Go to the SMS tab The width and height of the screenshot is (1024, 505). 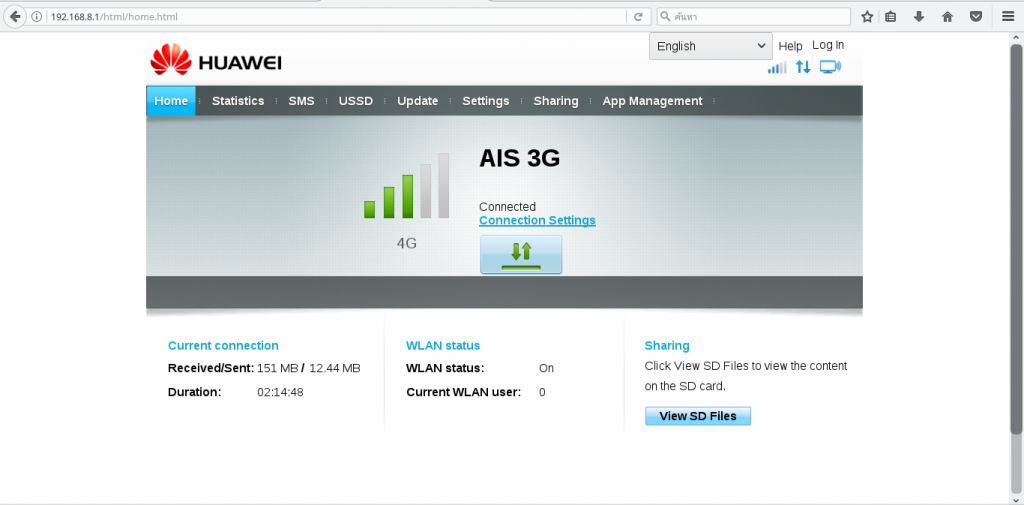[x=301, y=101]
